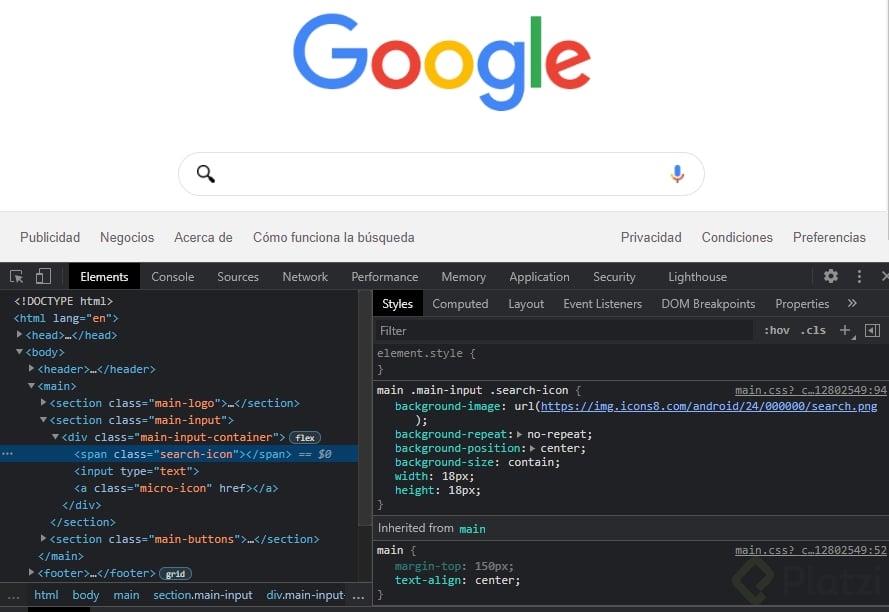Expand background-position shorthand triangle
Viewport: 889px width, 612px height.
click(532, 449)
